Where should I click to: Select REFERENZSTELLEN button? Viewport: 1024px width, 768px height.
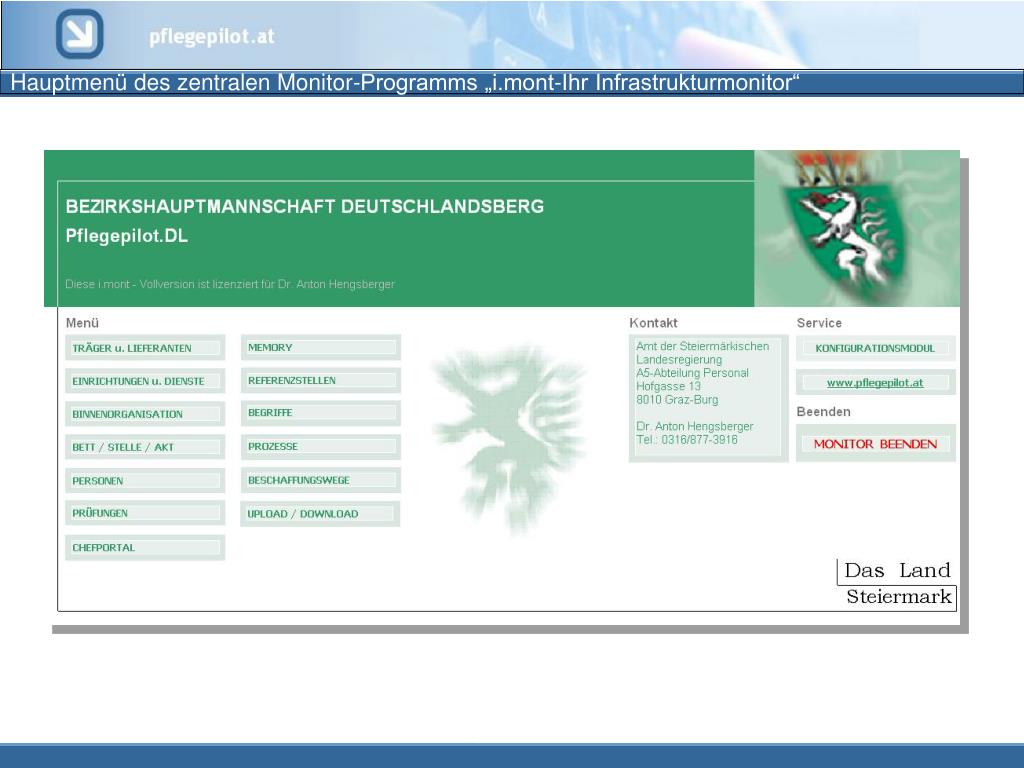(x=321, y=380)
